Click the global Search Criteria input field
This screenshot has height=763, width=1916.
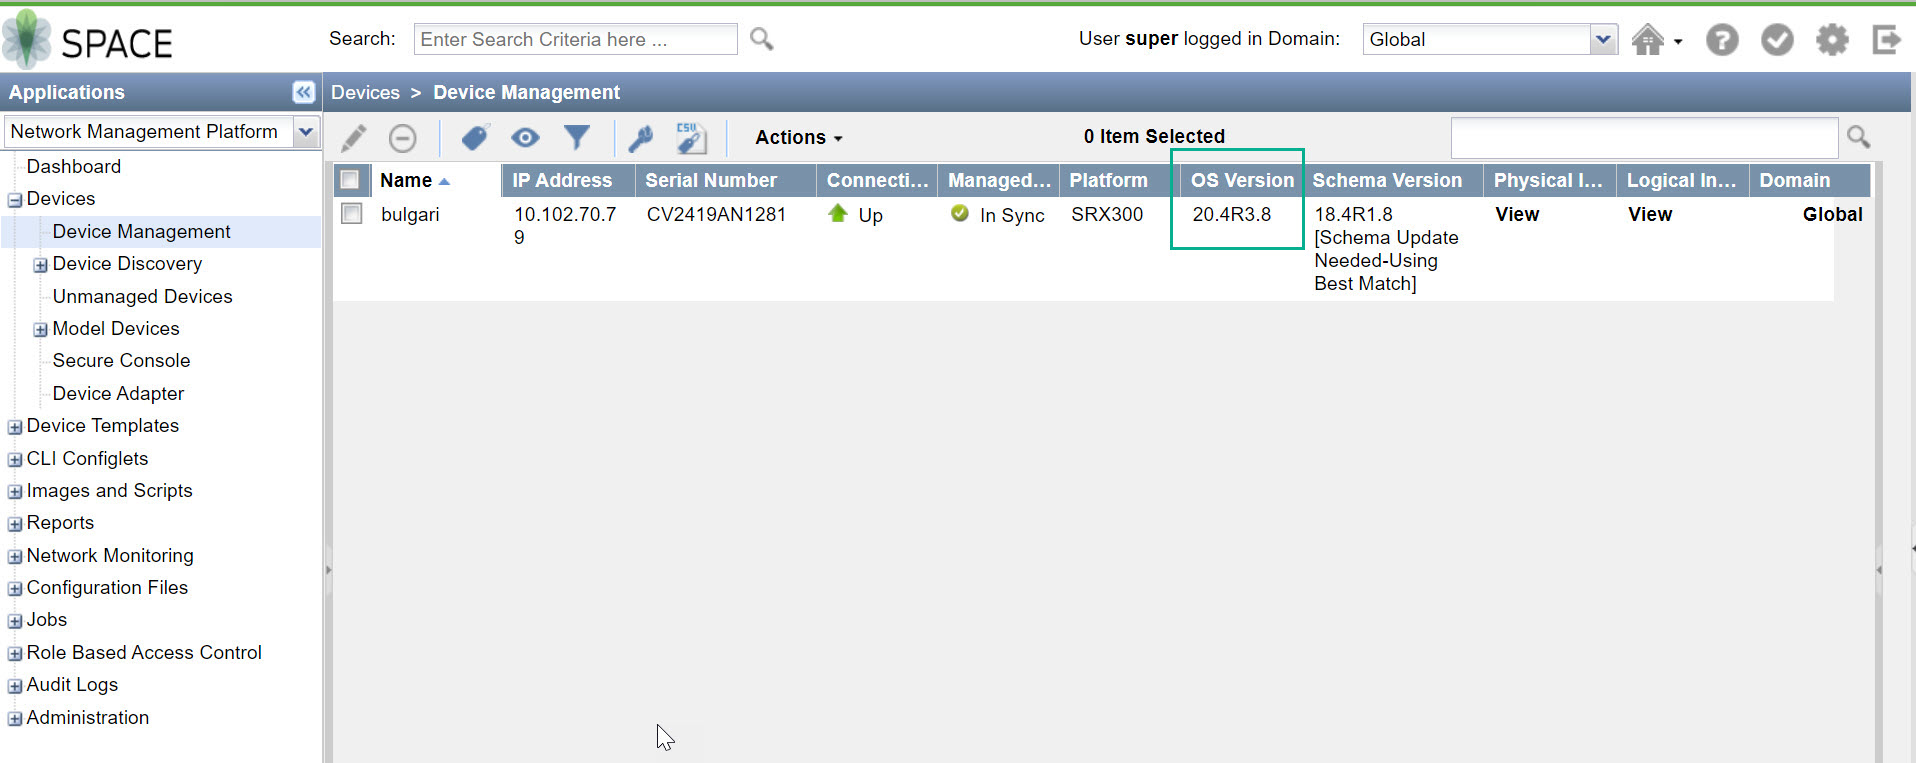575,39
